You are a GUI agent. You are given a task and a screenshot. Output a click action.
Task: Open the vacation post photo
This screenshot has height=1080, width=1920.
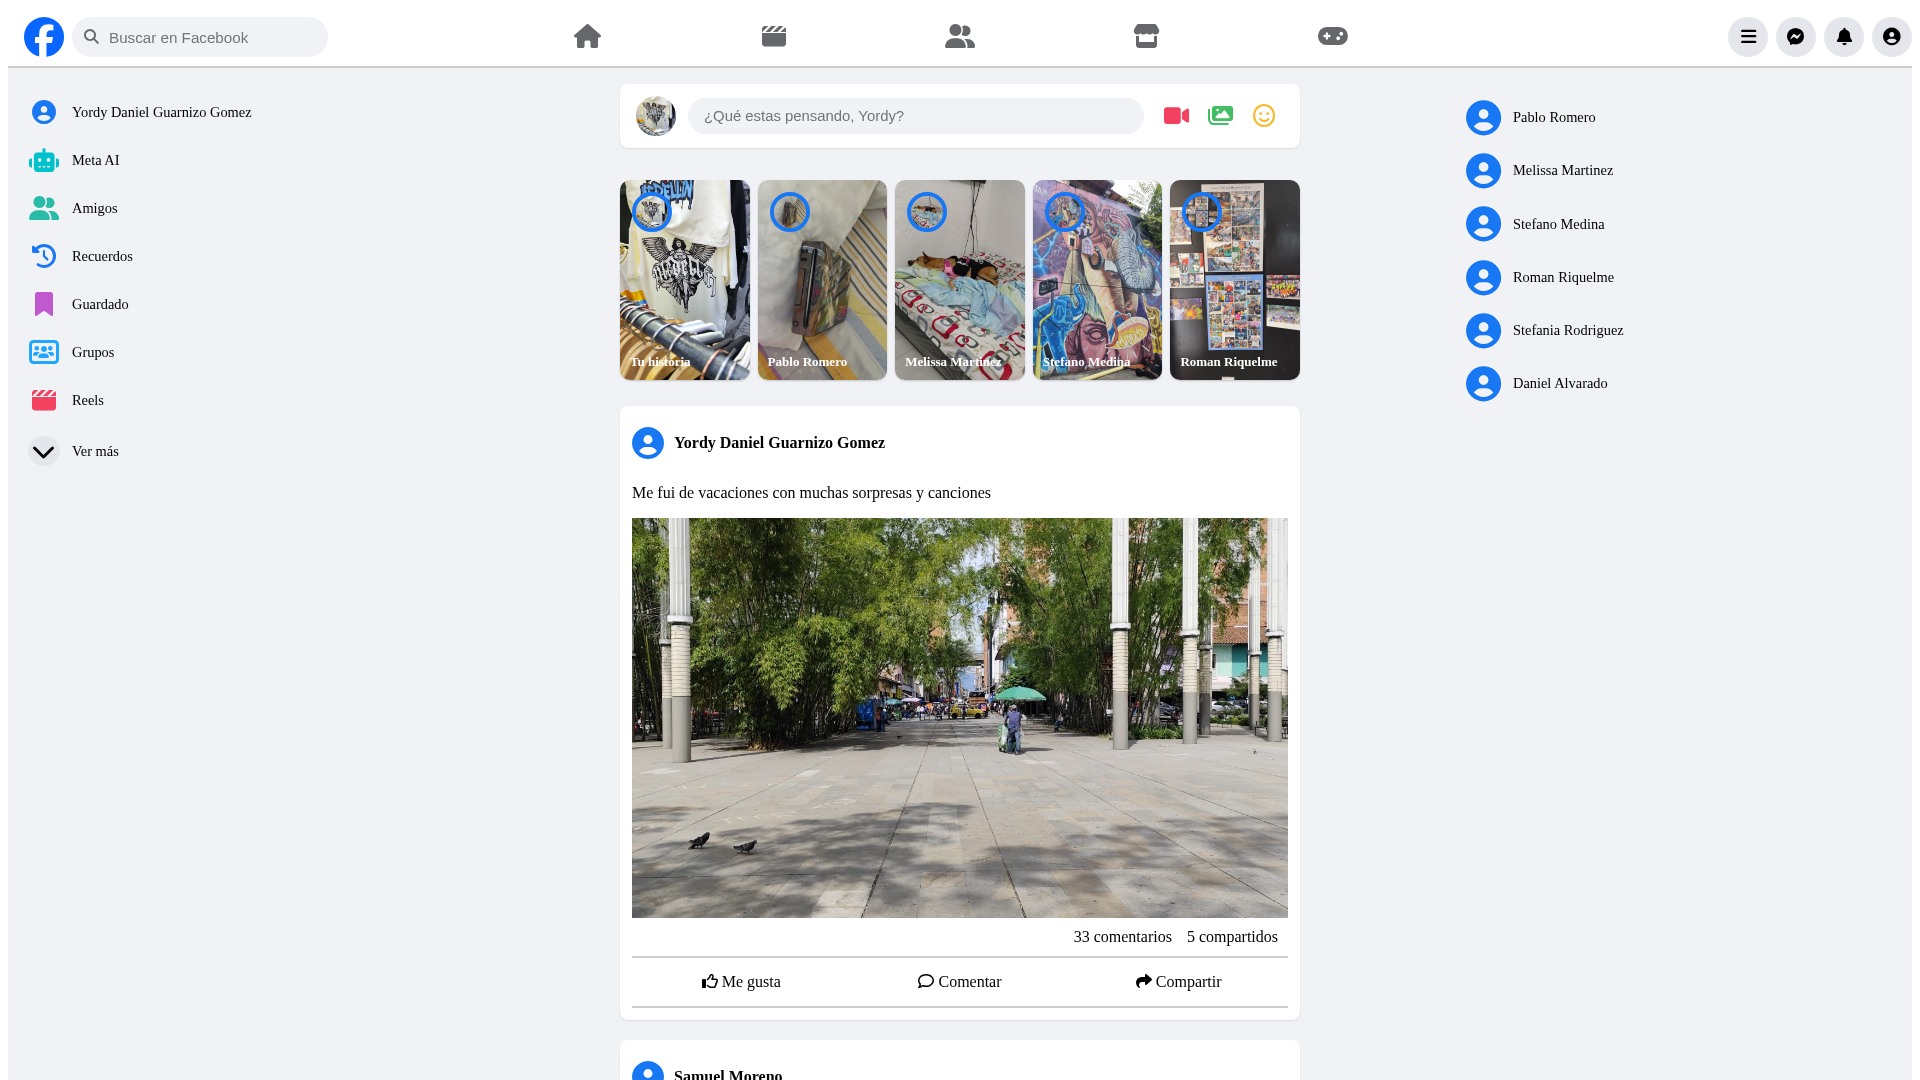960,718
